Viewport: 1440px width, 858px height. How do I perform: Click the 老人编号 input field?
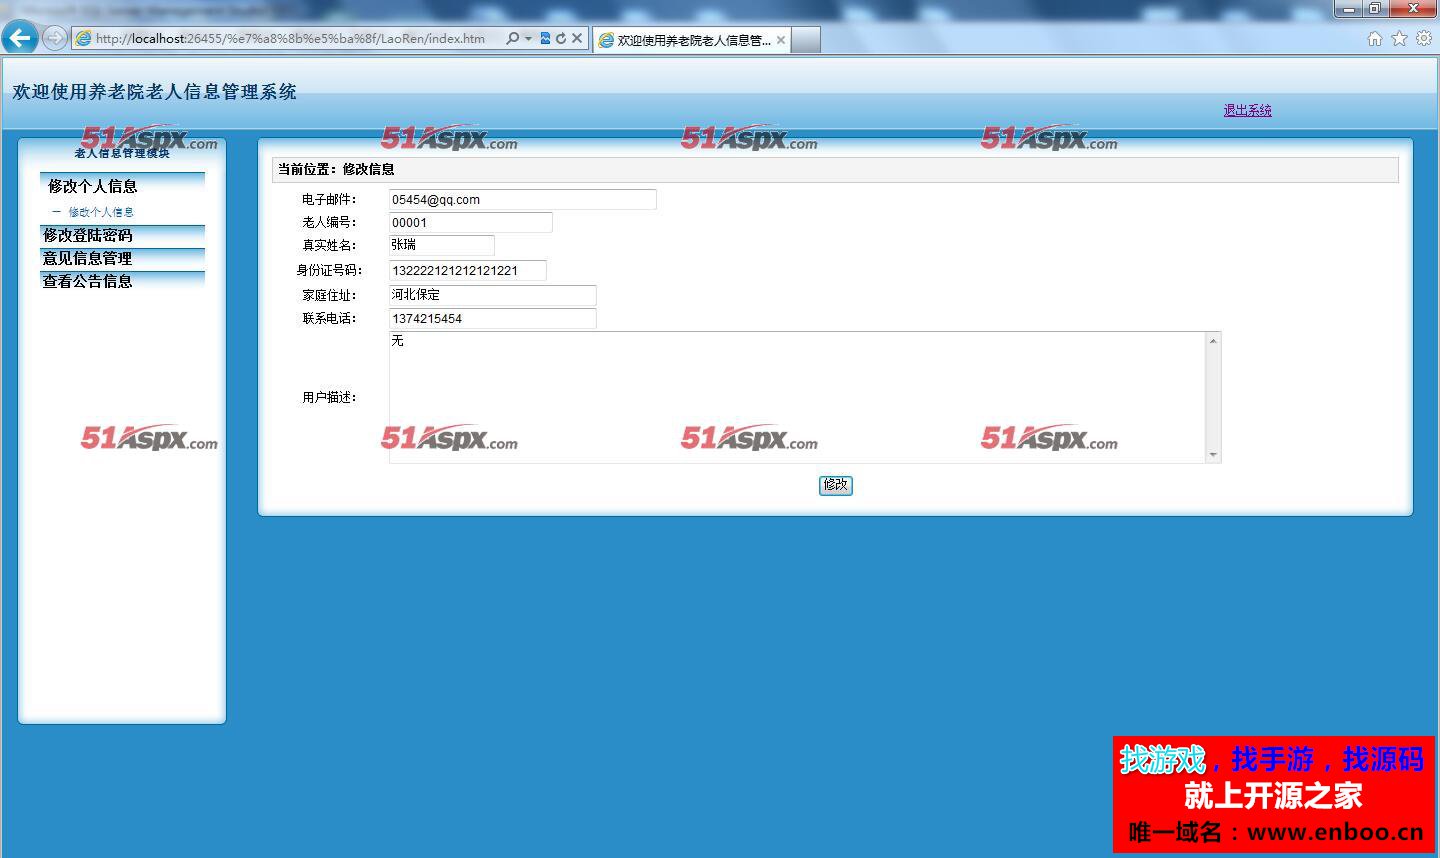coord(470,222)
